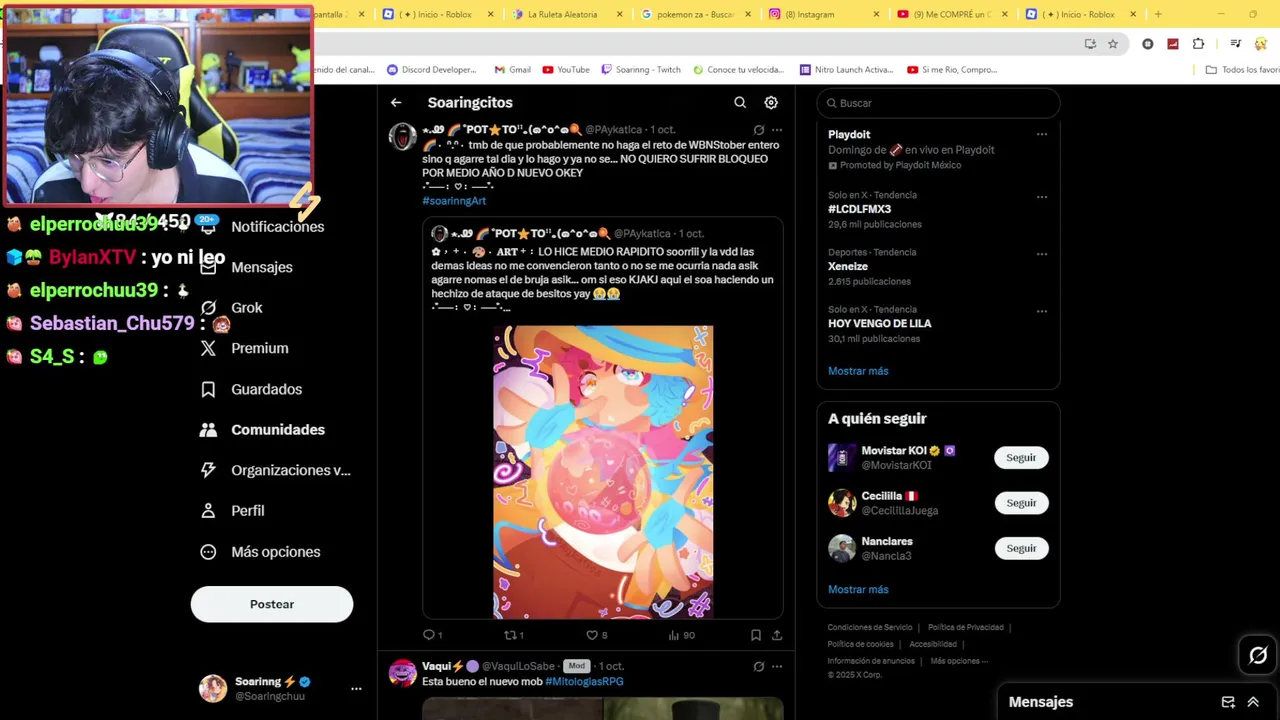Image resolution: width=1280 pixels, height=720 pixels.
Task: Open Perfil in X sidebar
Action: [233, 511]
